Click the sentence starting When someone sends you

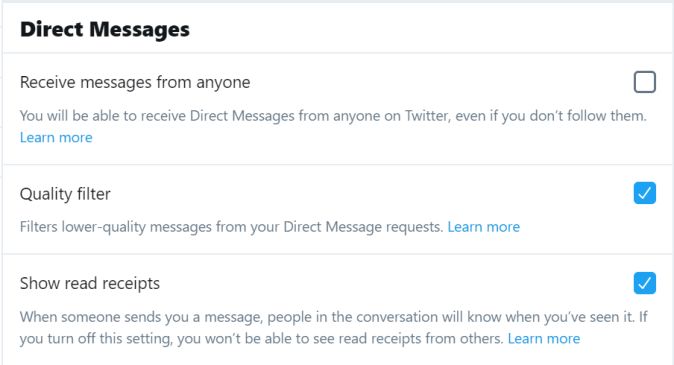(326, 317)
